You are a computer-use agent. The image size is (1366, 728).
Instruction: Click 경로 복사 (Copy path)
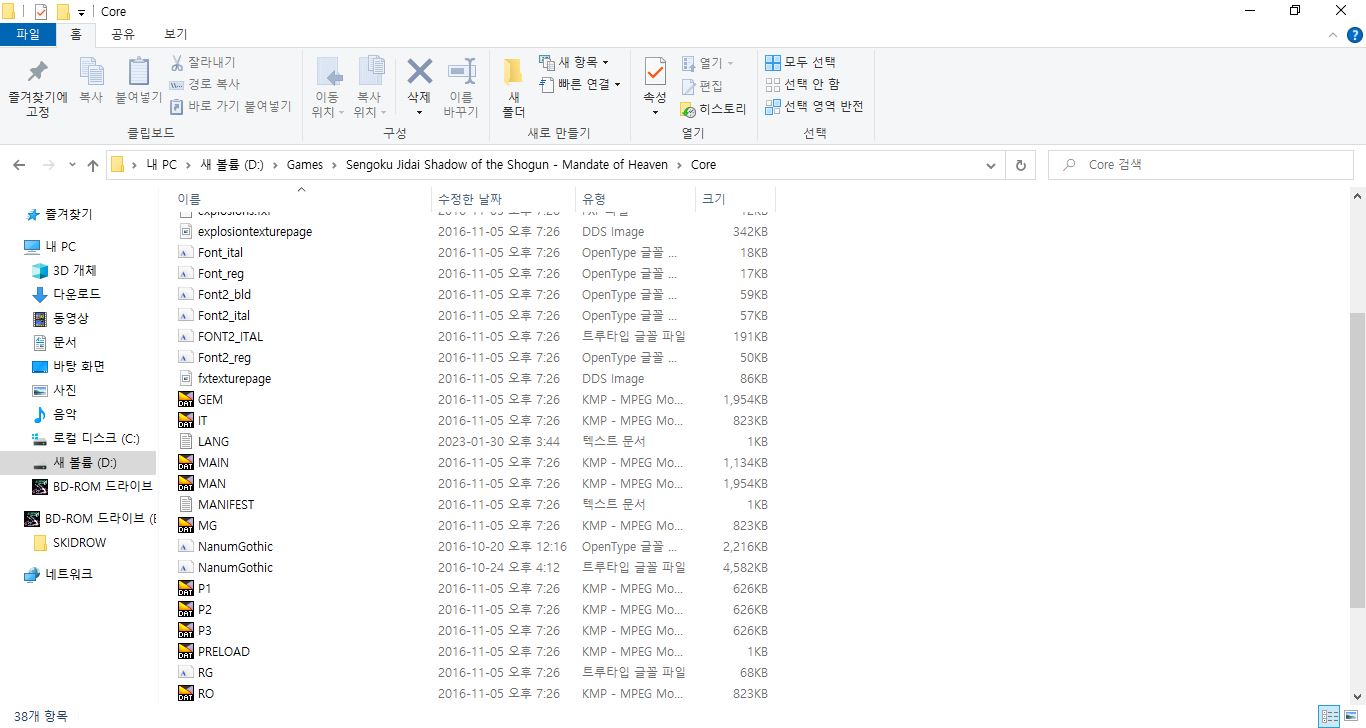(x=205, y=84)
